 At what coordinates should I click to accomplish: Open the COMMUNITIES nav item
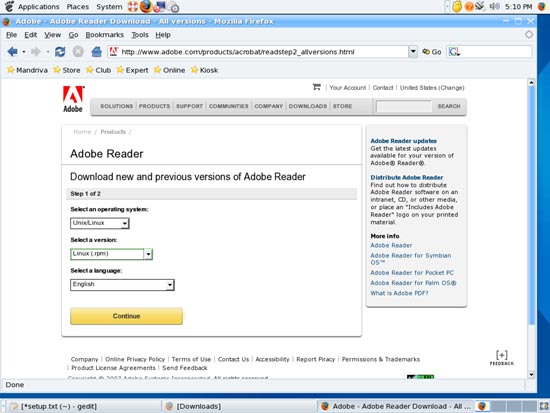[x=228, y=106]
